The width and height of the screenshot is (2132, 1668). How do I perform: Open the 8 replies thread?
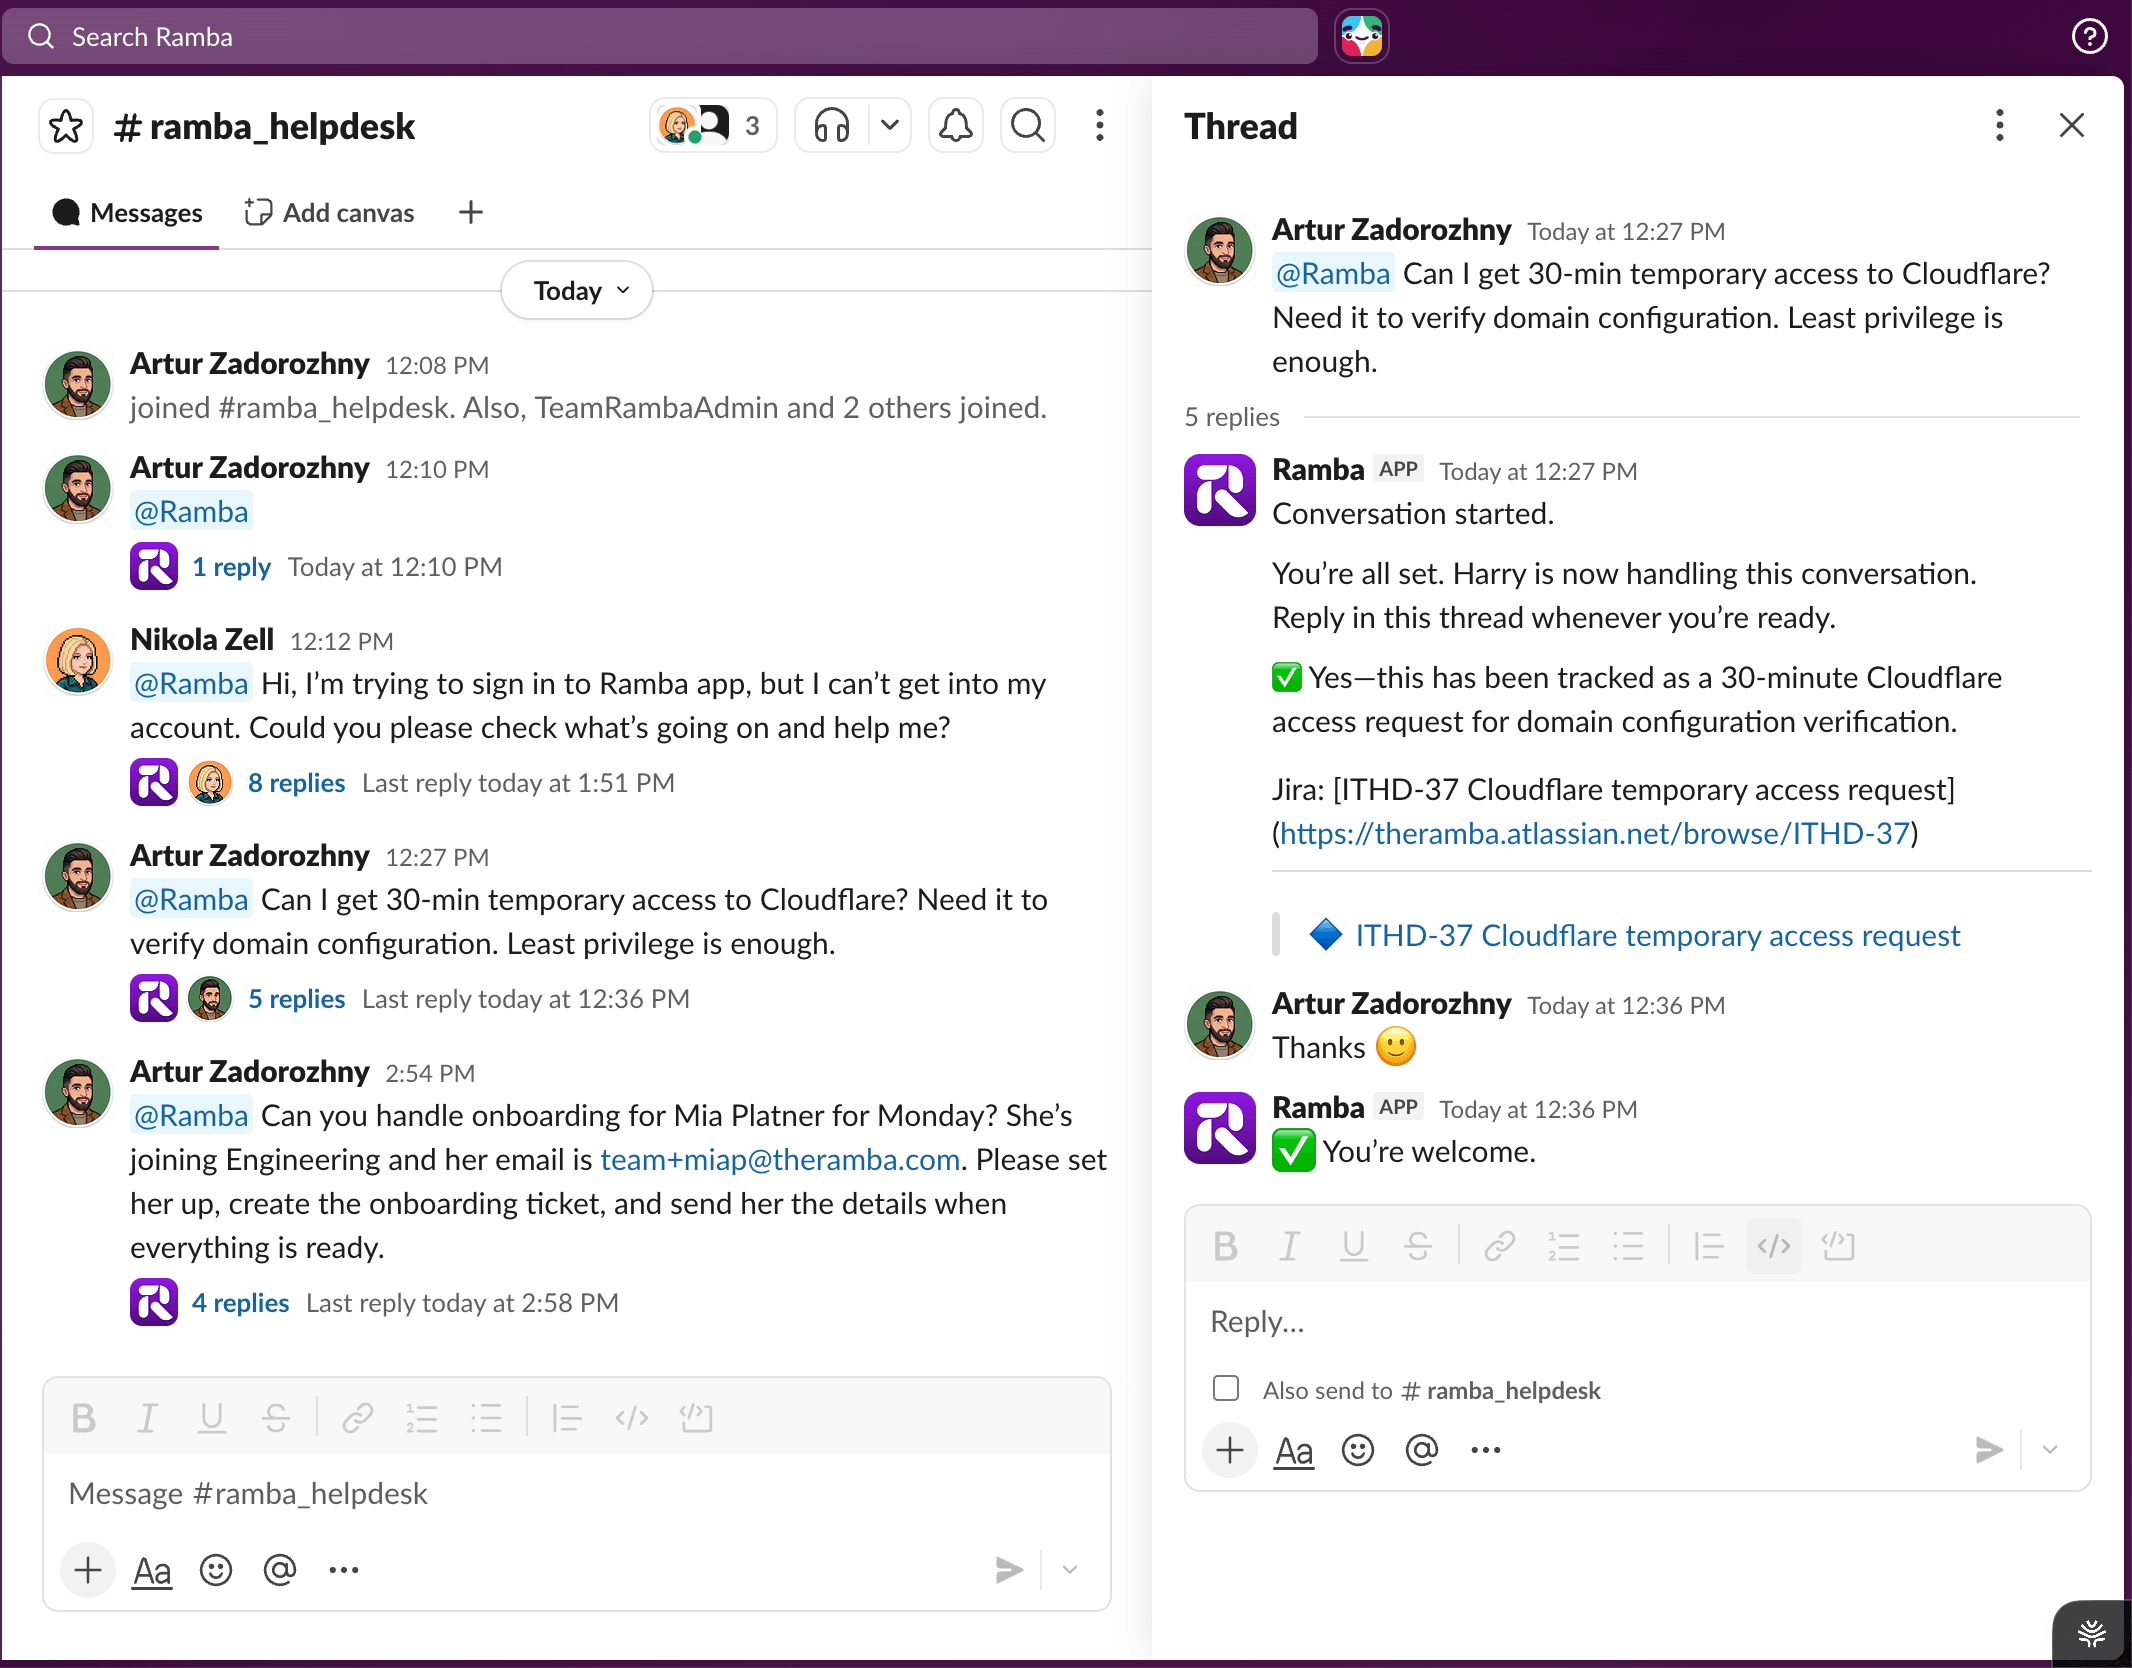pos(296,783)
